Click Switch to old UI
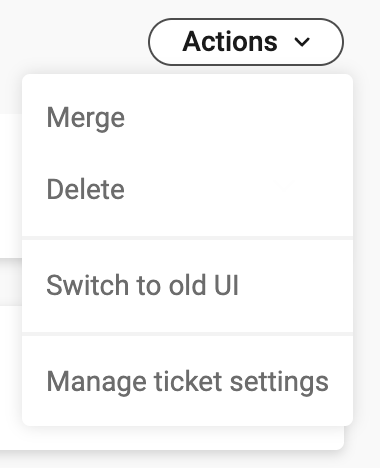 coord(187,285)
